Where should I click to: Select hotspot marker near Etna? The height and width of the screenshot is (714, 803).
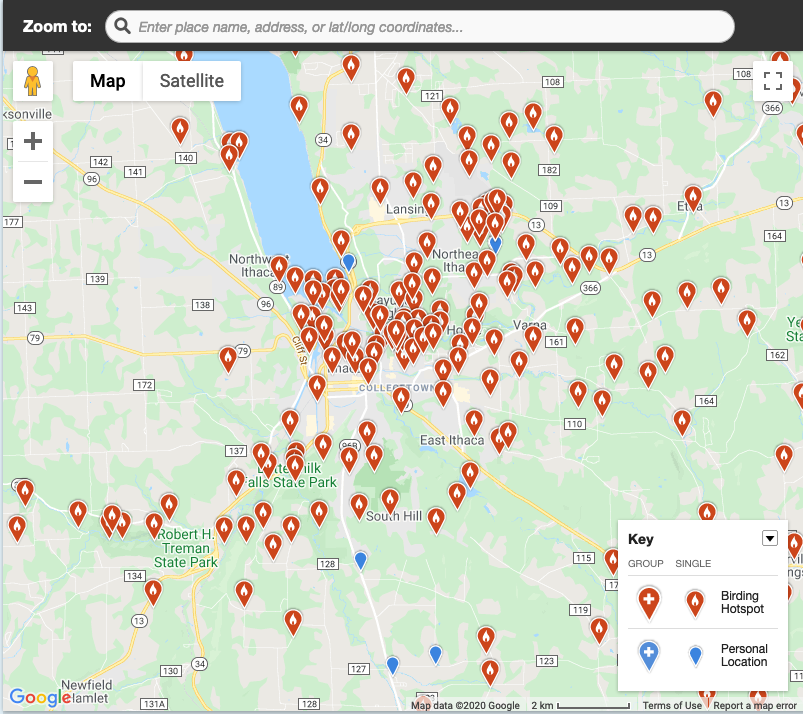coord(693,198)
